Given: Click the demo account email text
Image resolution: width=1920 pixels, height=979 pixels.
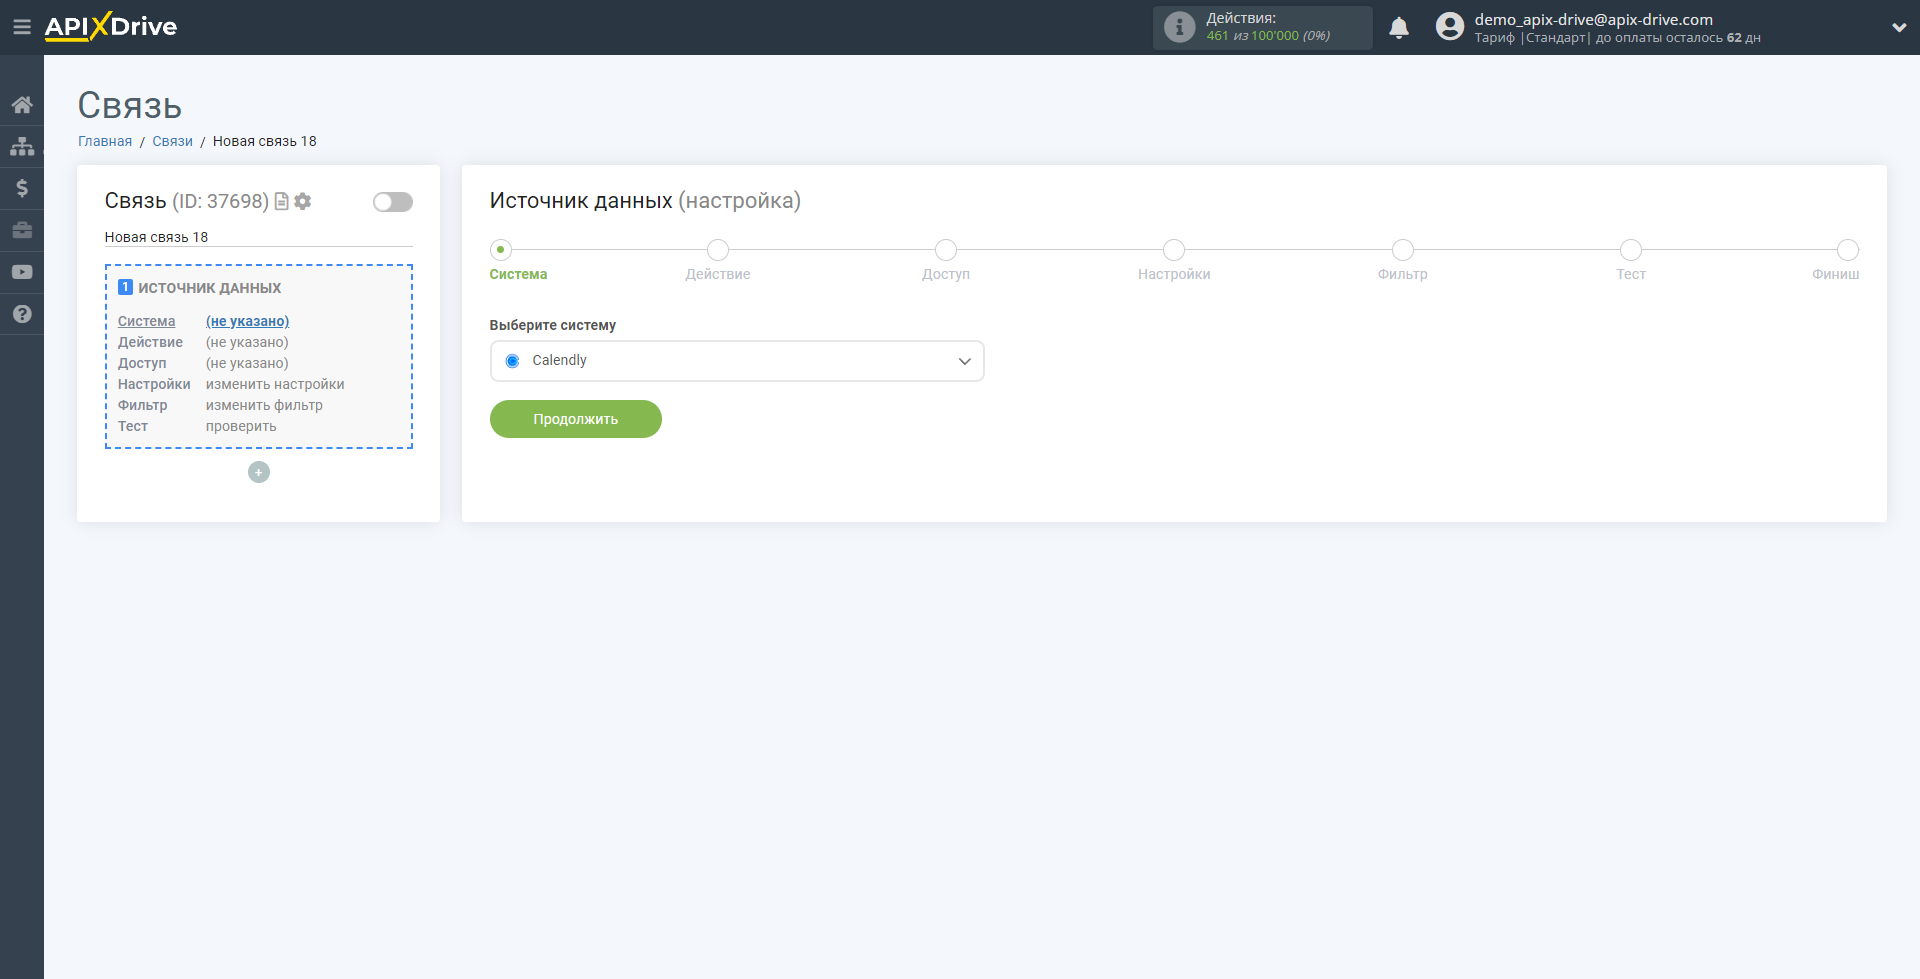Looking at the screenshot, I should tap(1593, 19).
